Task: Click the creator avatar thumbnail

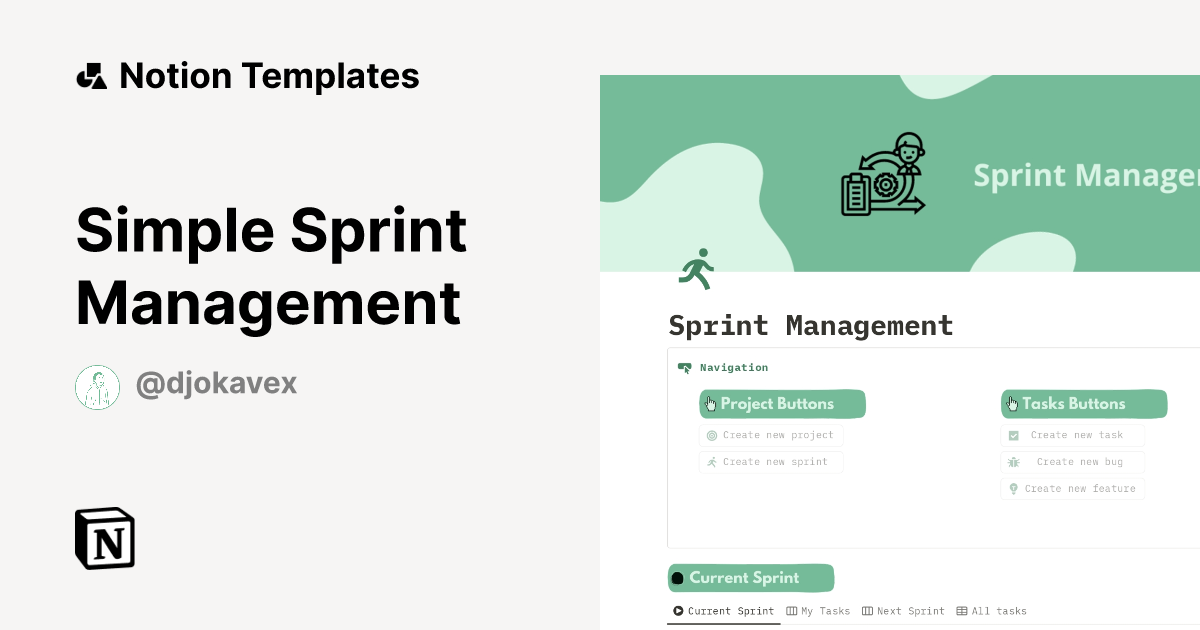Action: point(97,386)
